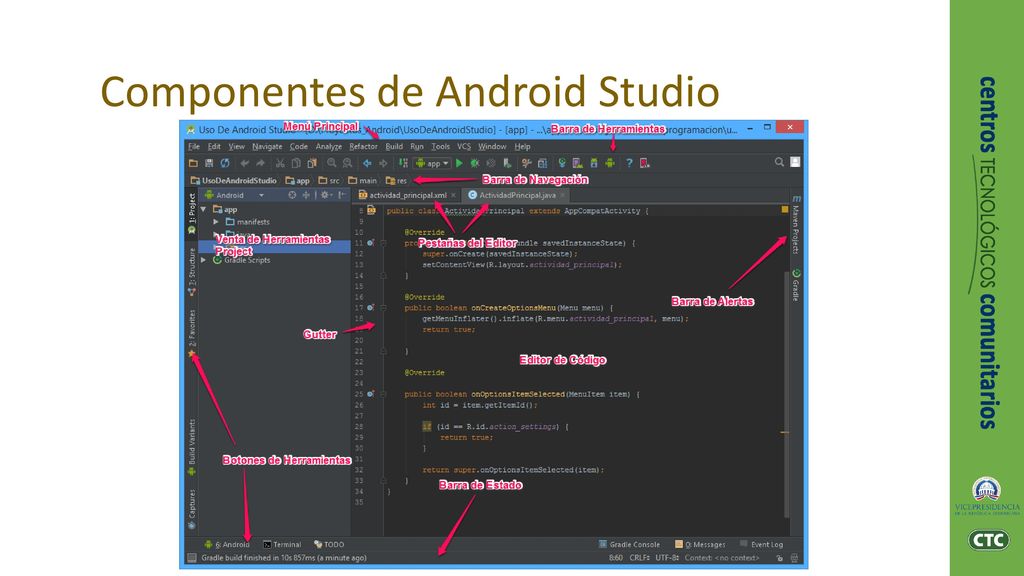Expand the manifests folder
Image resolution: width=1024 pixels, height=576 pixels.
point(216,222)
